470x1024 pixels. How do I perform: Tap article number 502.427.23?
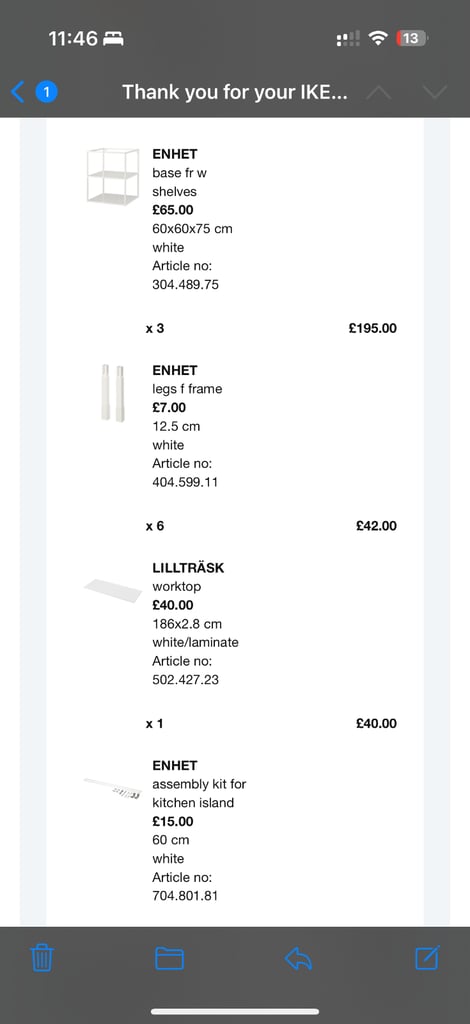coord(185,679)
